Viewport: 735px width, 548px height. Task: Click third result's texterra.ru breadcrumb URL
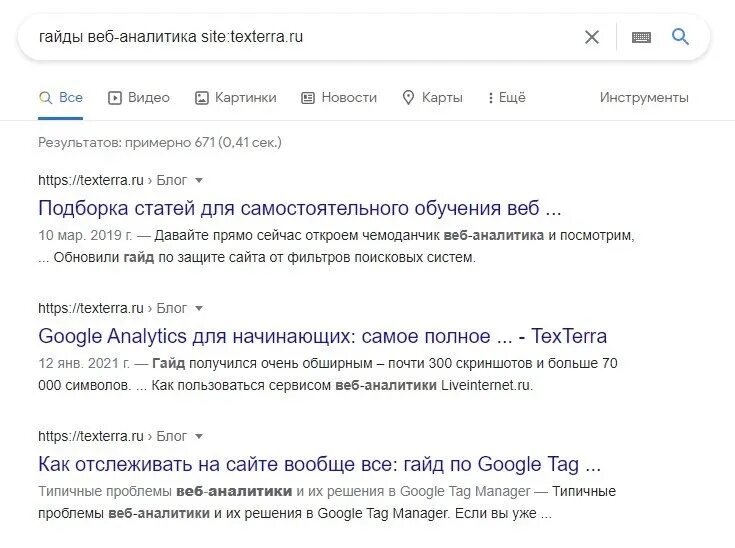pyautogui.click(x=91, y=437)
